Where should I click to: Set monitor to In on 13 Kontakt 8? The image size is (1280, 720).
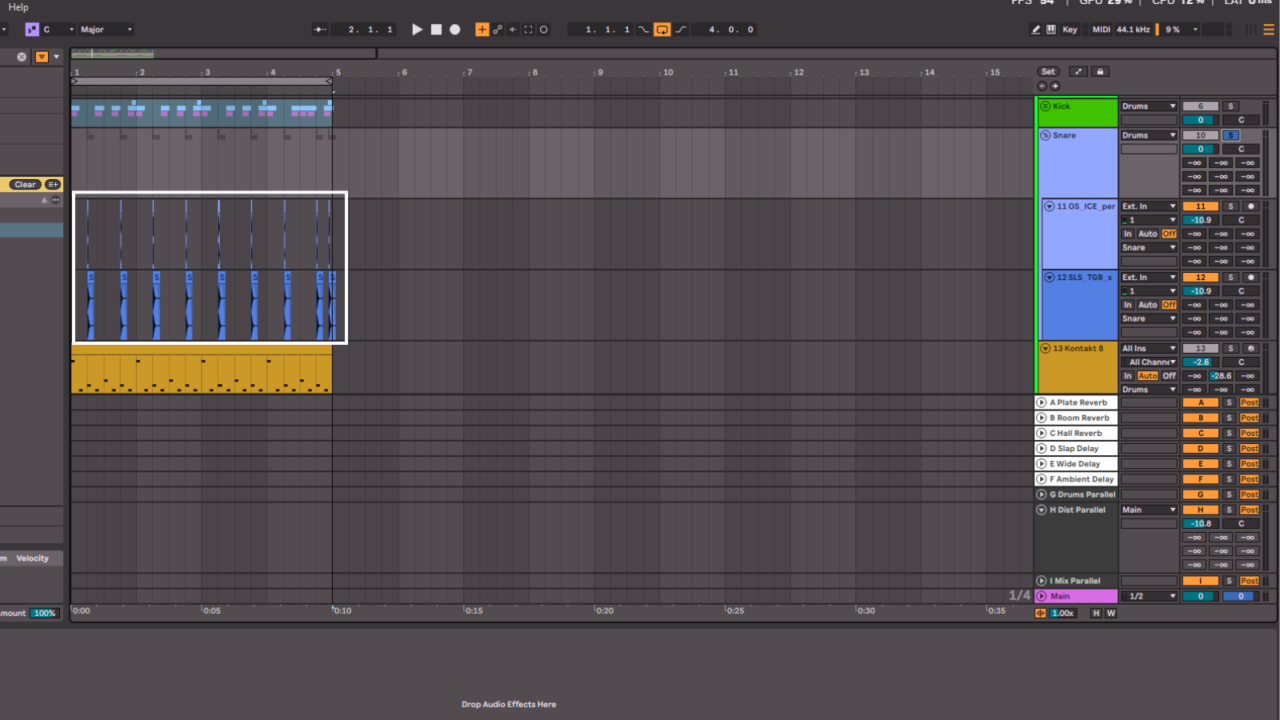1128,376
